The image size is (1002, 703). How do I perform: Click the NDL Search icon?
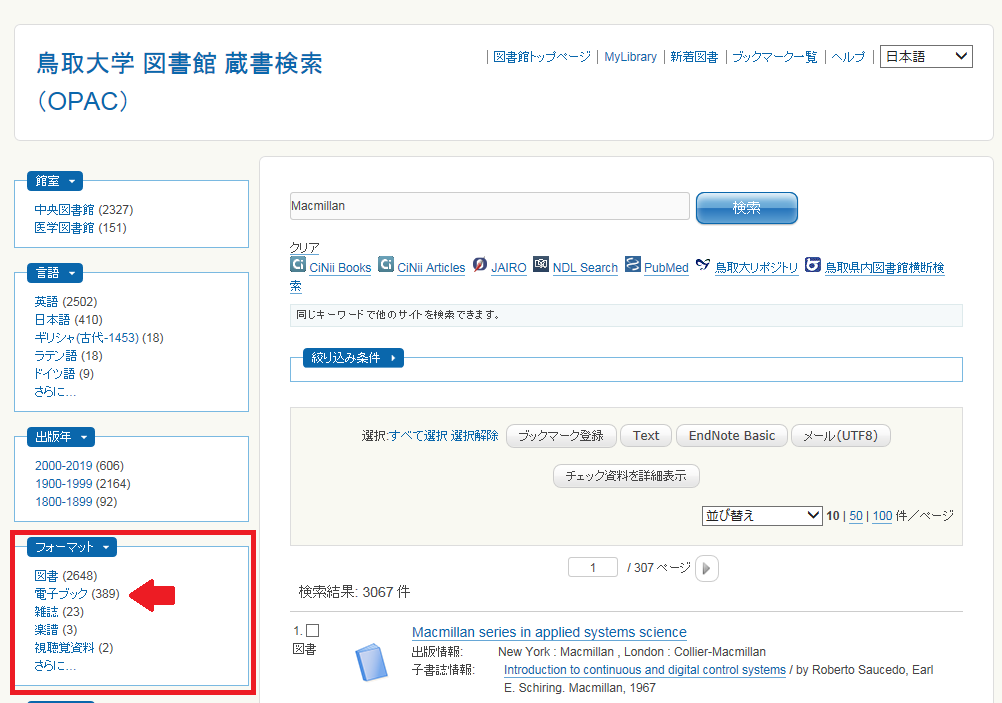[541, 264]
